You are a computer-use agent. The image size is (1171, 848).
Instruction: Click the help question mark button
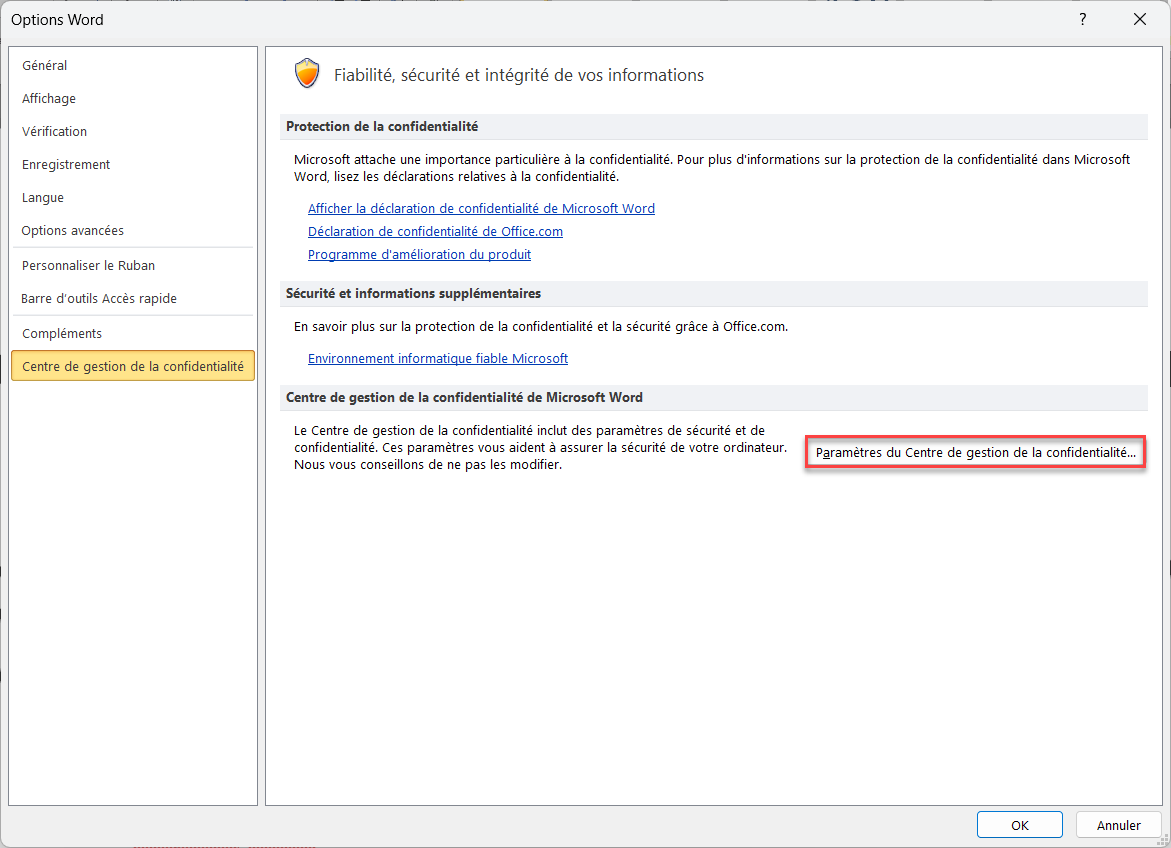tap(1082, 19)
